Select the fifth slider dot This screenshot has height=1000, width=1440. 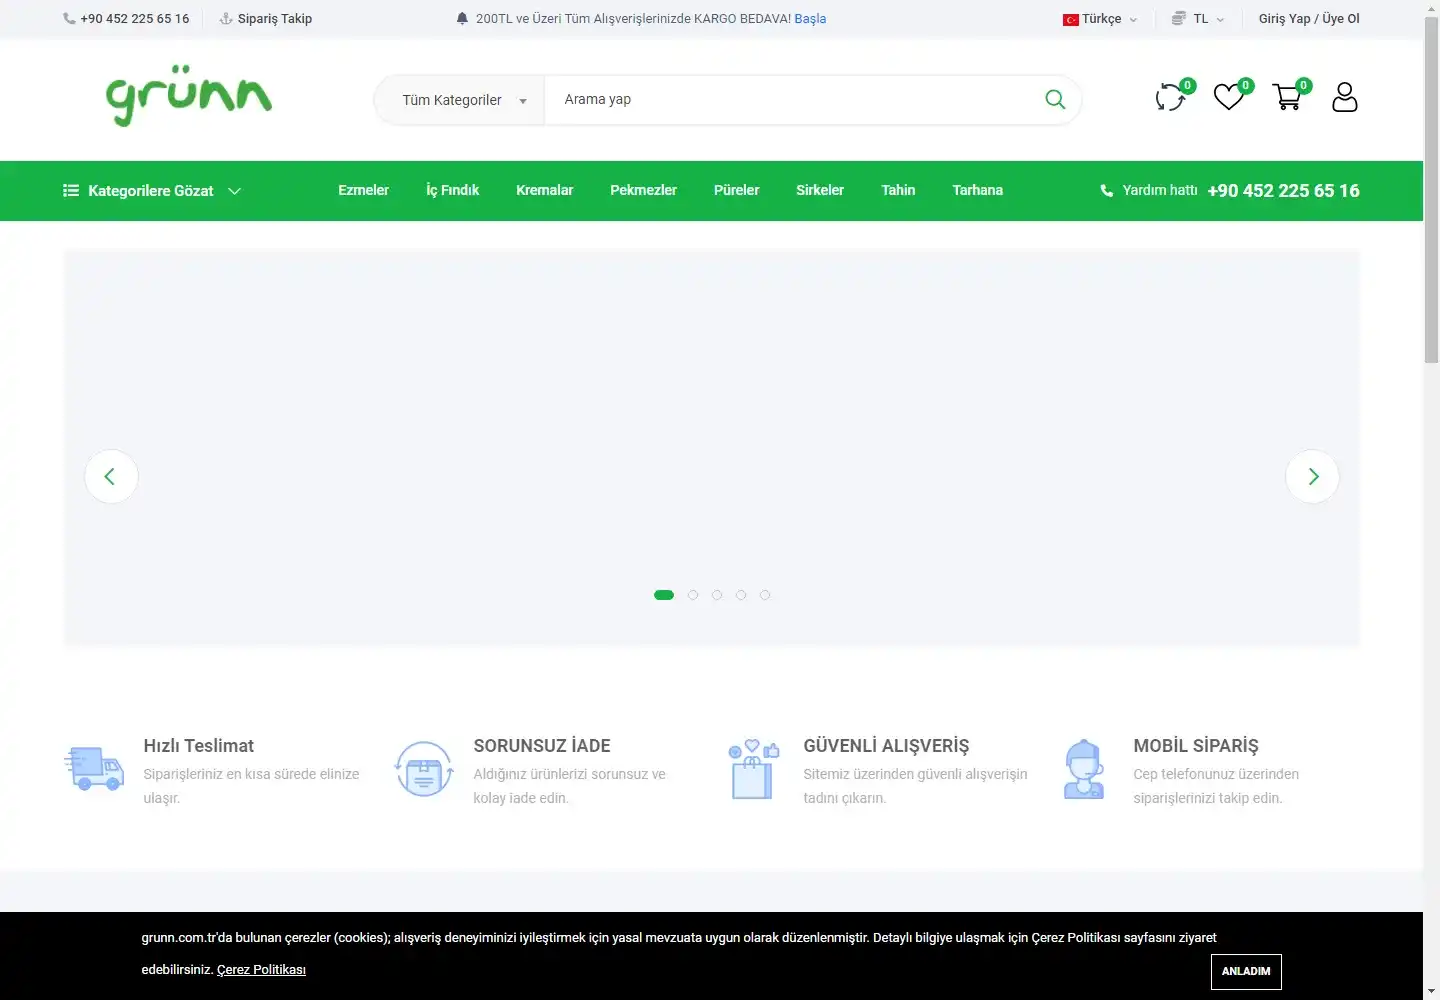pos(765,595)
